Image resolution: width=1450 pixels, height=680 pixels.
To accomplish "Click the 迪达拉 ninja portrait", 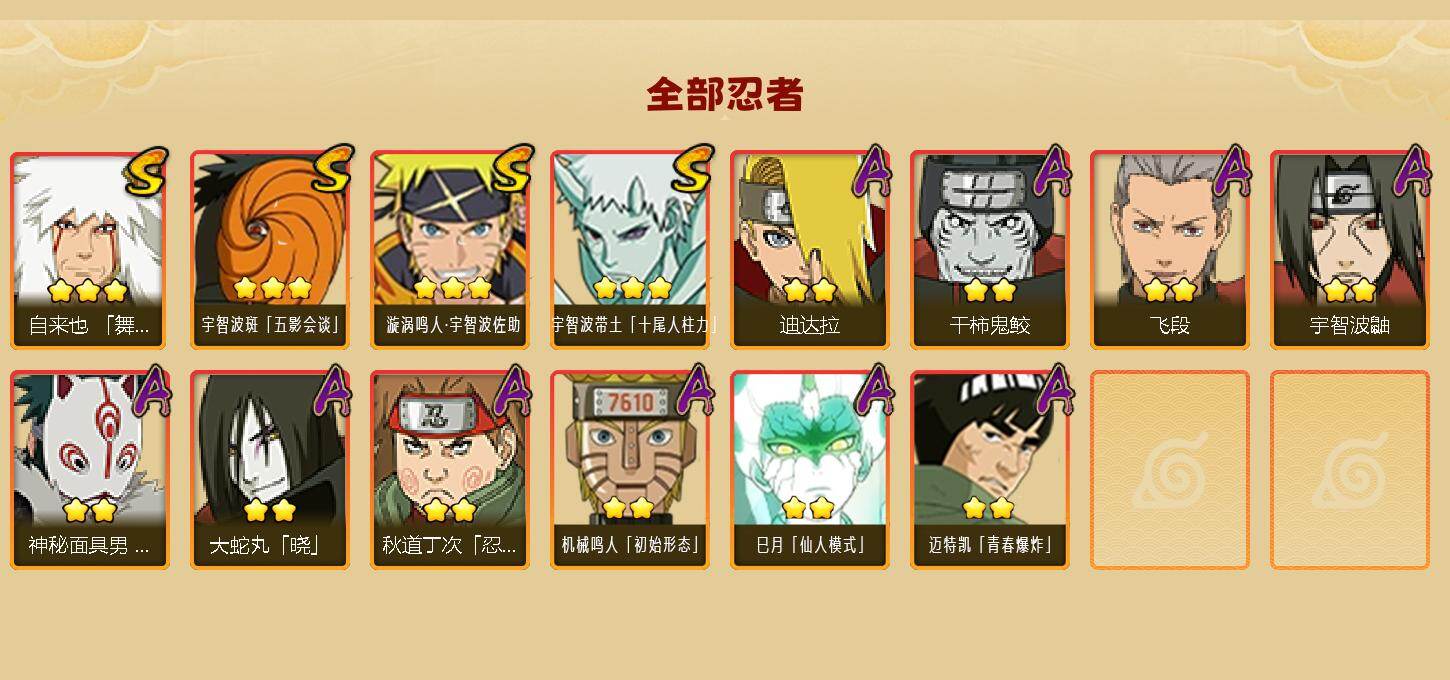I will click(x=810, y=250).
